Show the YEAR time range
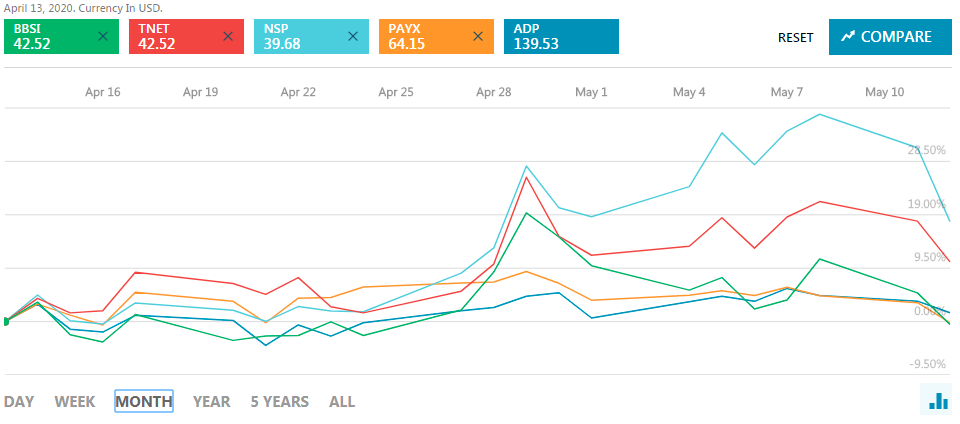 [211, 402]
